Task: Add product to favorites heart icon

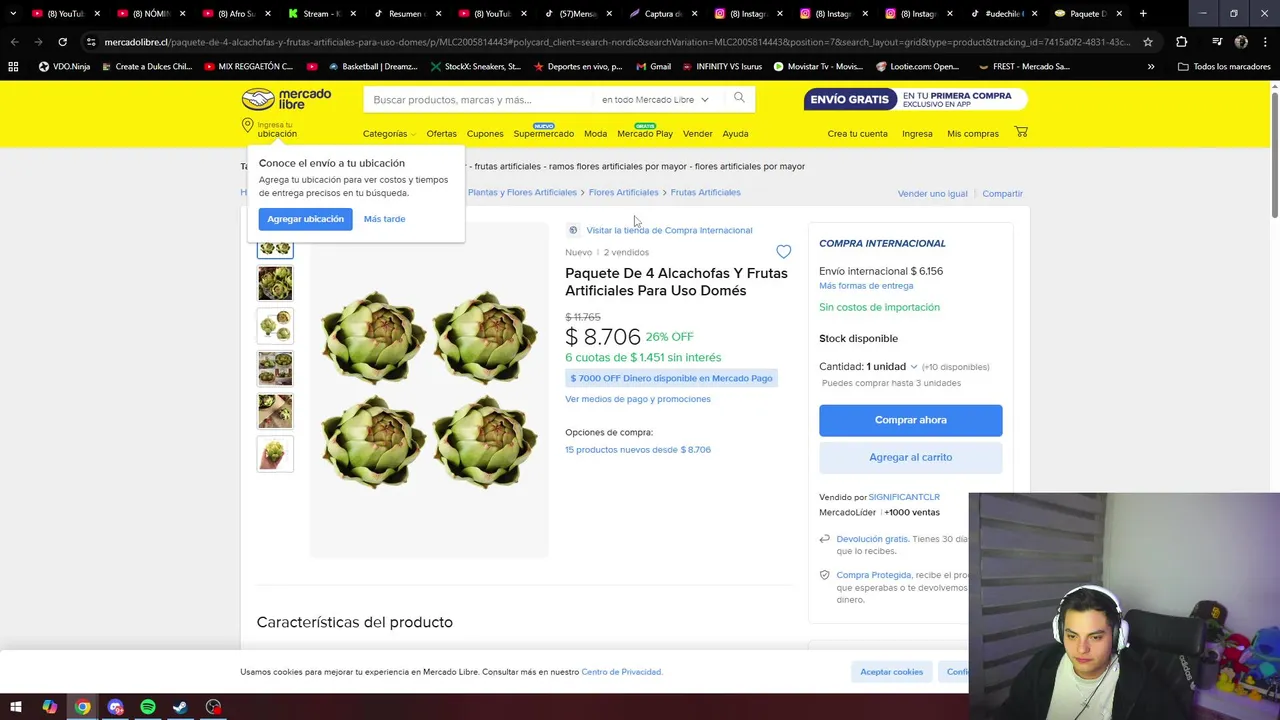Action: (784, 252)
